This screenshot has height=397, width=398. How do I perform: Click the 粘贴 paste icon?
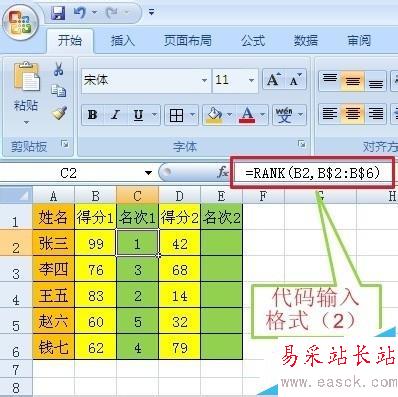(x=26, y=77)
